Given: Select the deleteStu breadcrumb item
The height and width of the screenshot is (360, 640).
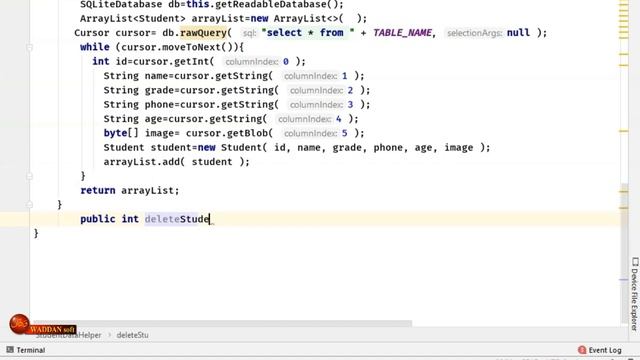Looking at the screenshot, I should pyautogui.click(x=133, y=335).
